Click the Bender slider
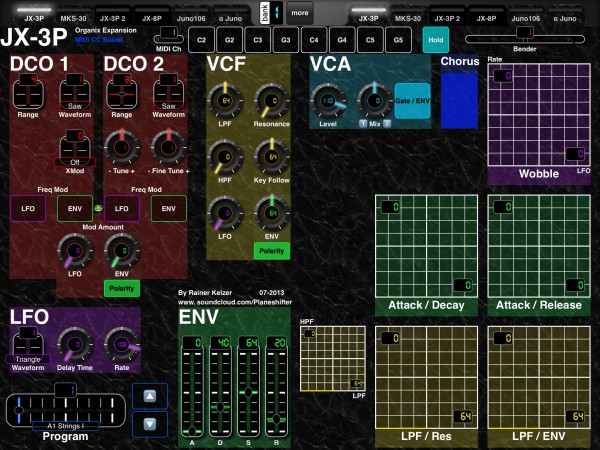This screenshot has width=600, height=450. 525,38
